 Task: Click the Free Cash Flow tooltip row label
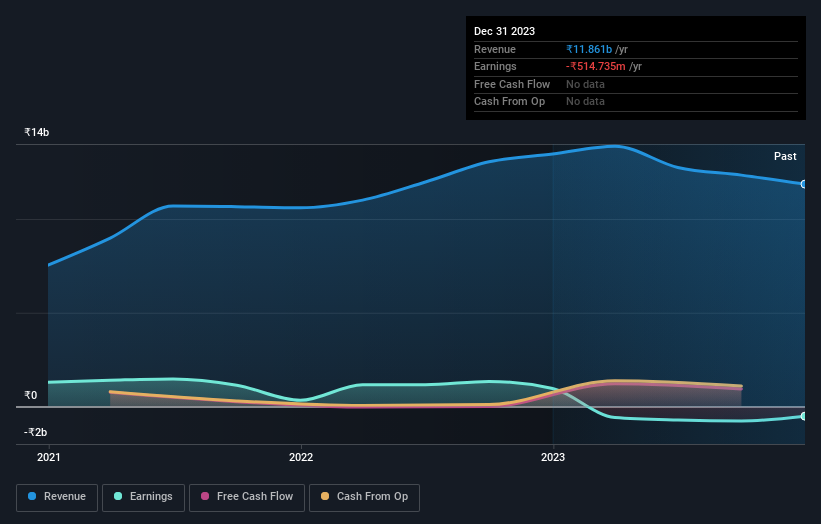(x=512, y=84)
